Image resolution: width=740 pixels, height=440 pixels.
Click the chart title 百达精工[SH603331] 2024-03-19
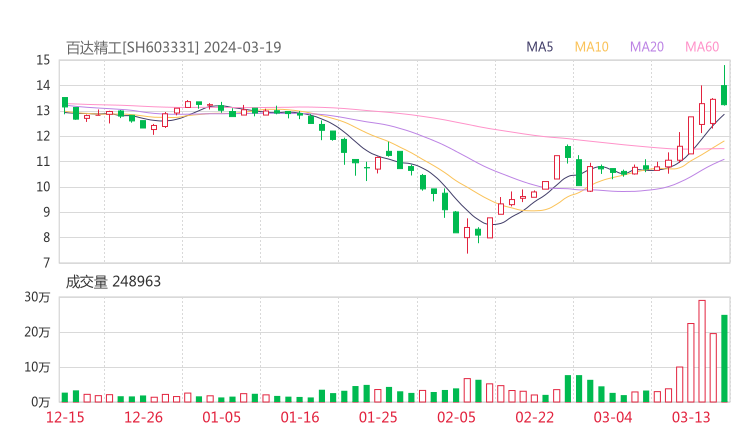click(173, 48)
